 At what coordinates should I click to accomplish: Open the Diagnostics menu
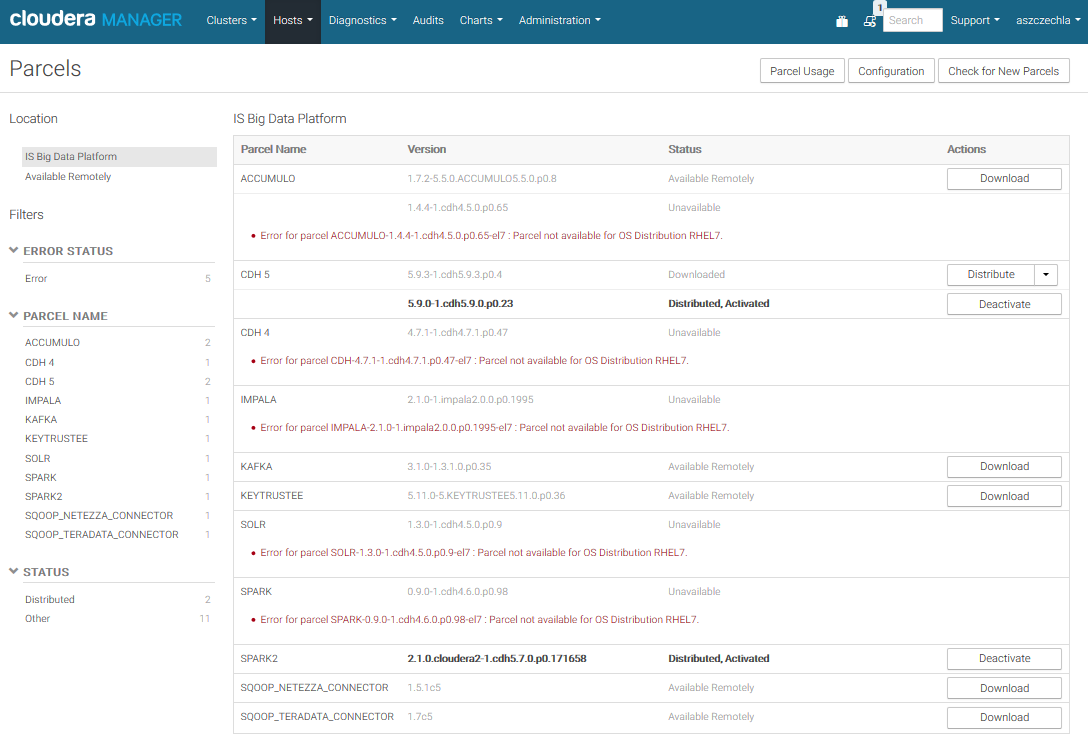pos(362,20)
